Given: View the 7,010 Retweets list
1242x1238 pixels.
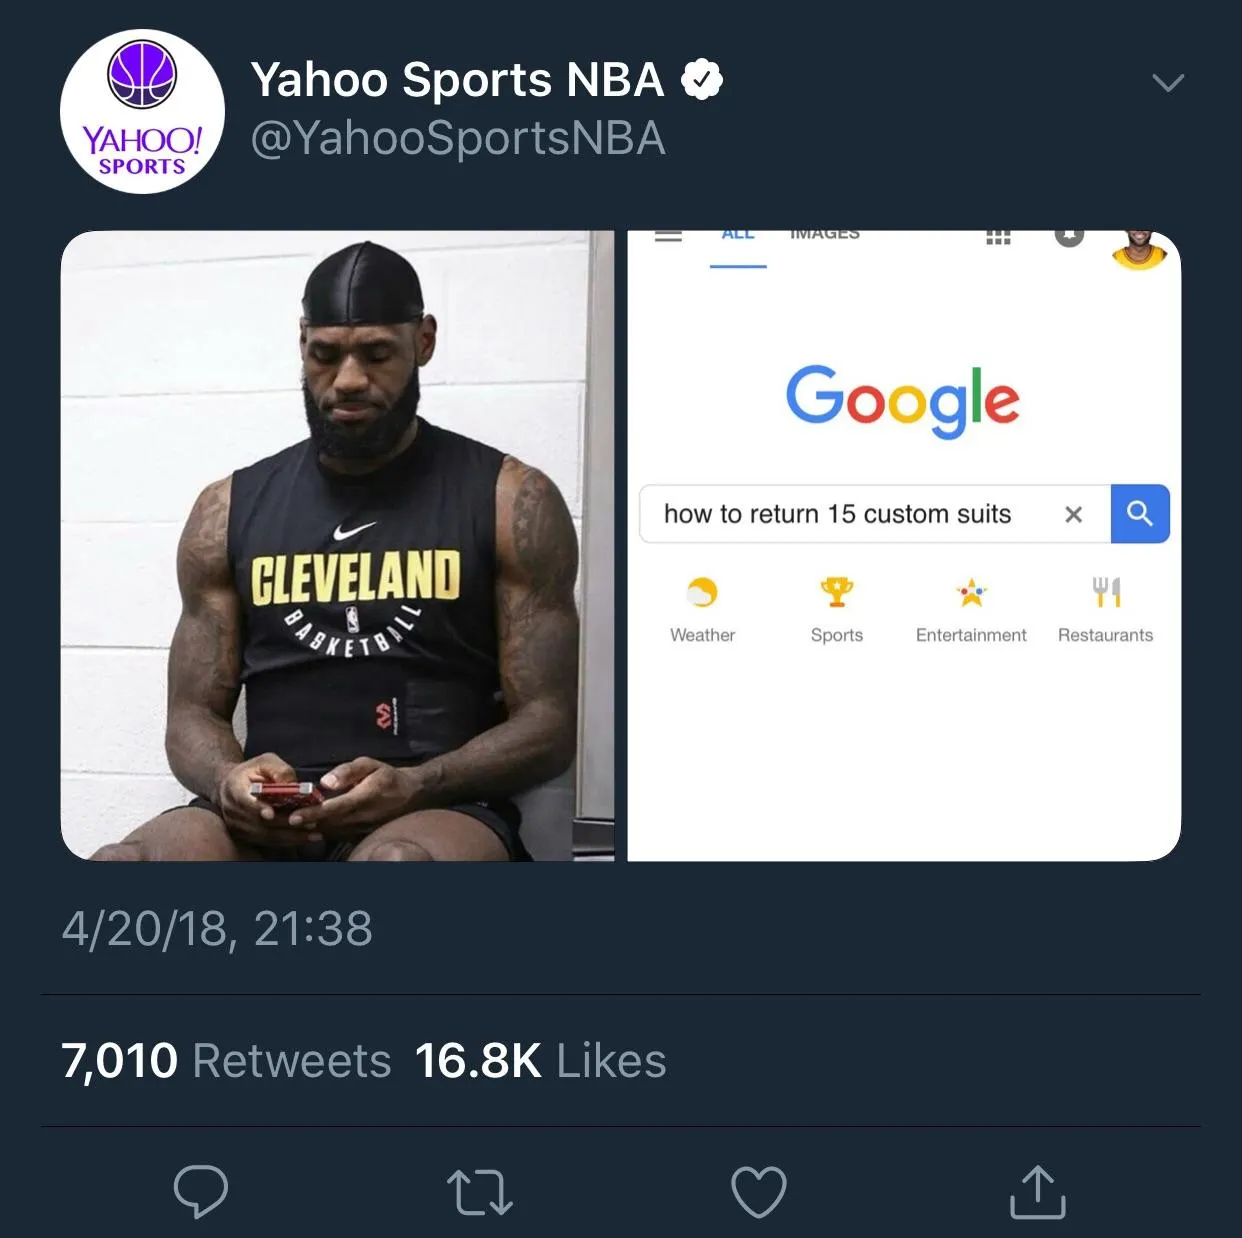Looking at the screenshot, I should 226,1061.
